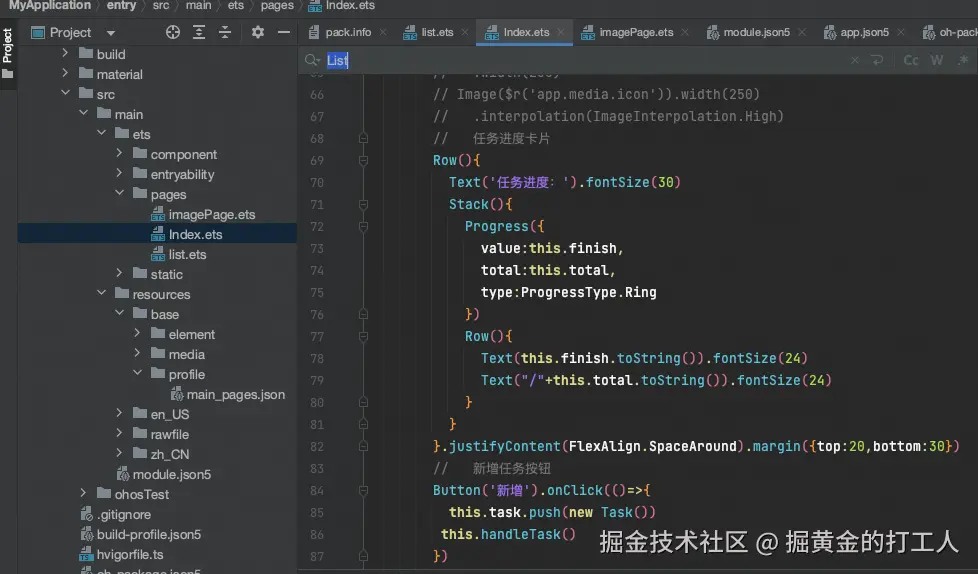This screenshot has width=978, height=574.
Task: Collapse the src folder
Action: click(65, 94)
